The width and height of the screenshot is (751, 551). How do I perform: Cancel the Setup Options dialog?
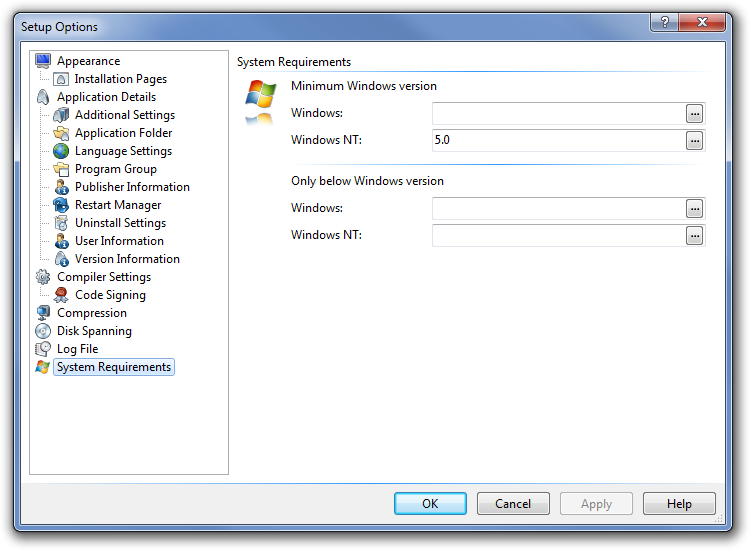(513, 504)
